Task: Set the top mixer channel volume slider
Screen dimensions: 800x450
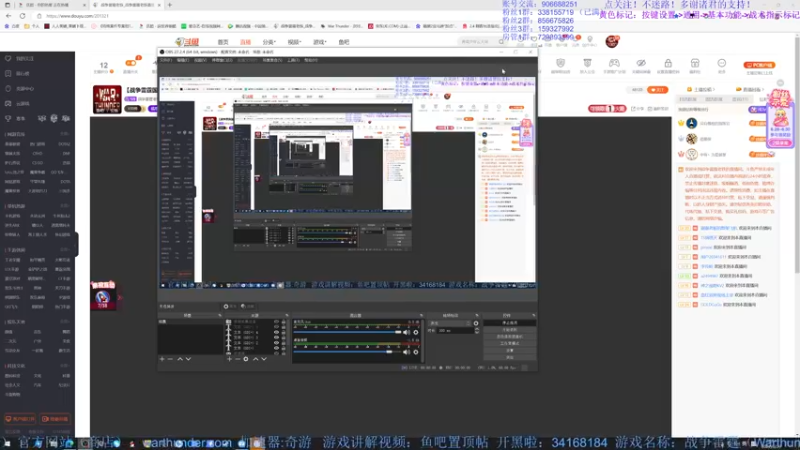Action: pos(347,332)
